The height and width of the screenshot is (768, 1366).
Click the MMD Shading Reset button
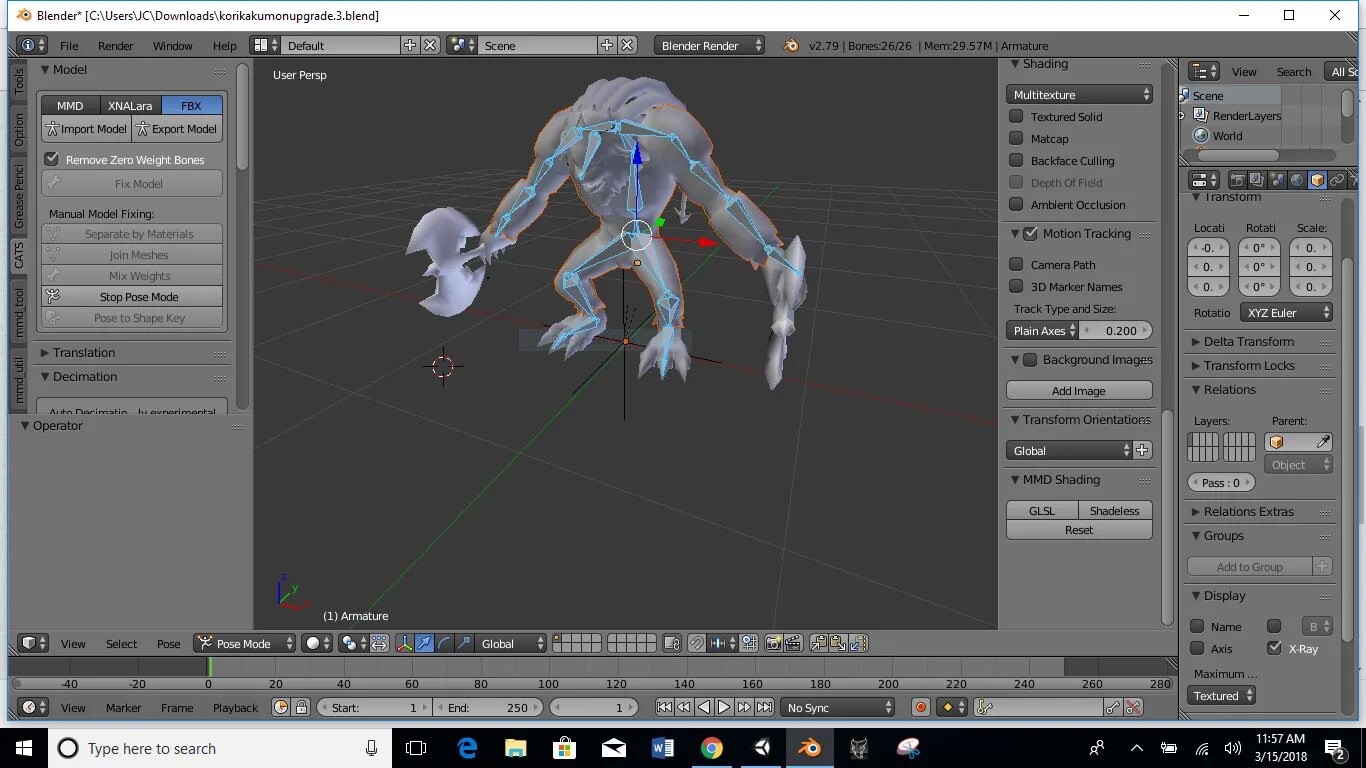click(x=1079, y=530)
